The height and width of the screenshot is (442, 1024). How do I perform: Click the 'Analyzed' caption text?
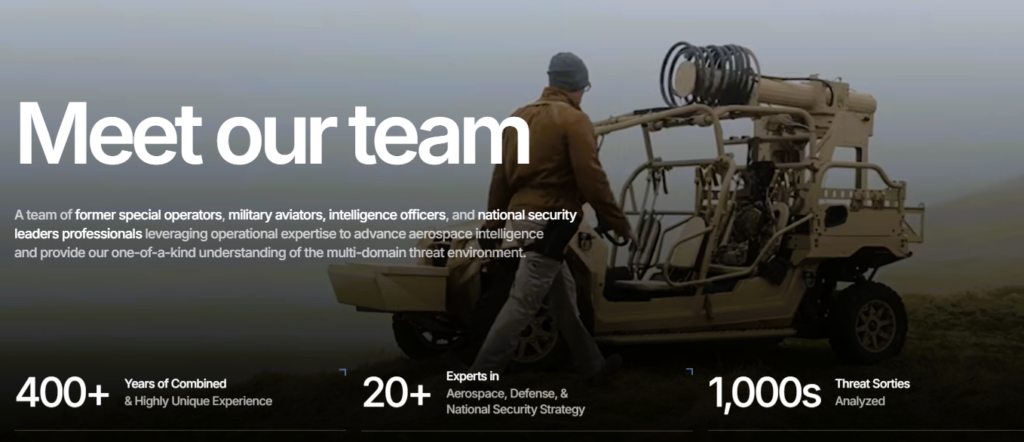pos(860,402)
